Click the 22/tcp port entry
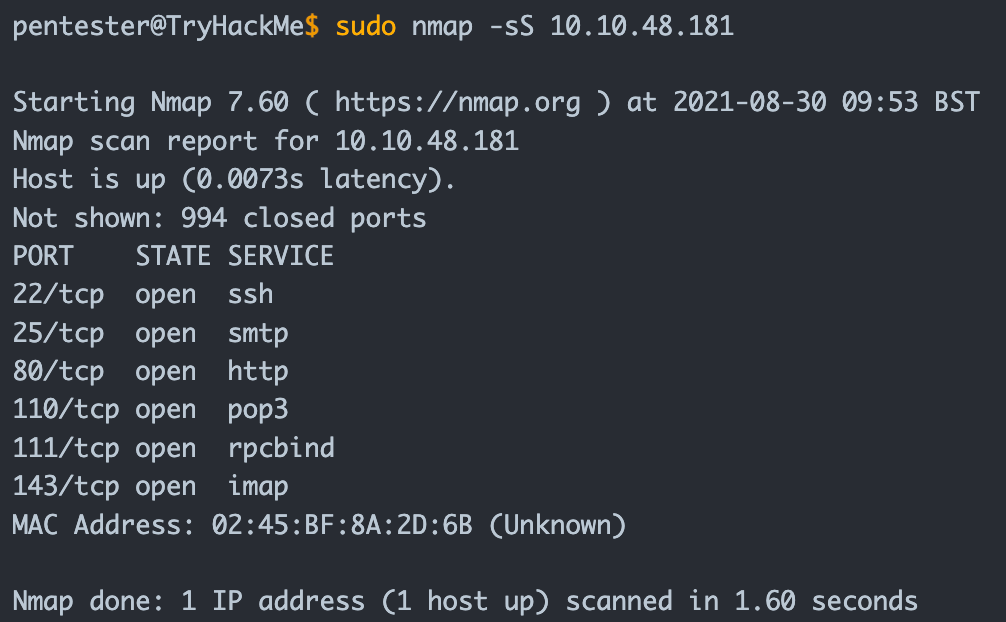The height and width of the screenshot is (622, 1006). pos(59,294)
